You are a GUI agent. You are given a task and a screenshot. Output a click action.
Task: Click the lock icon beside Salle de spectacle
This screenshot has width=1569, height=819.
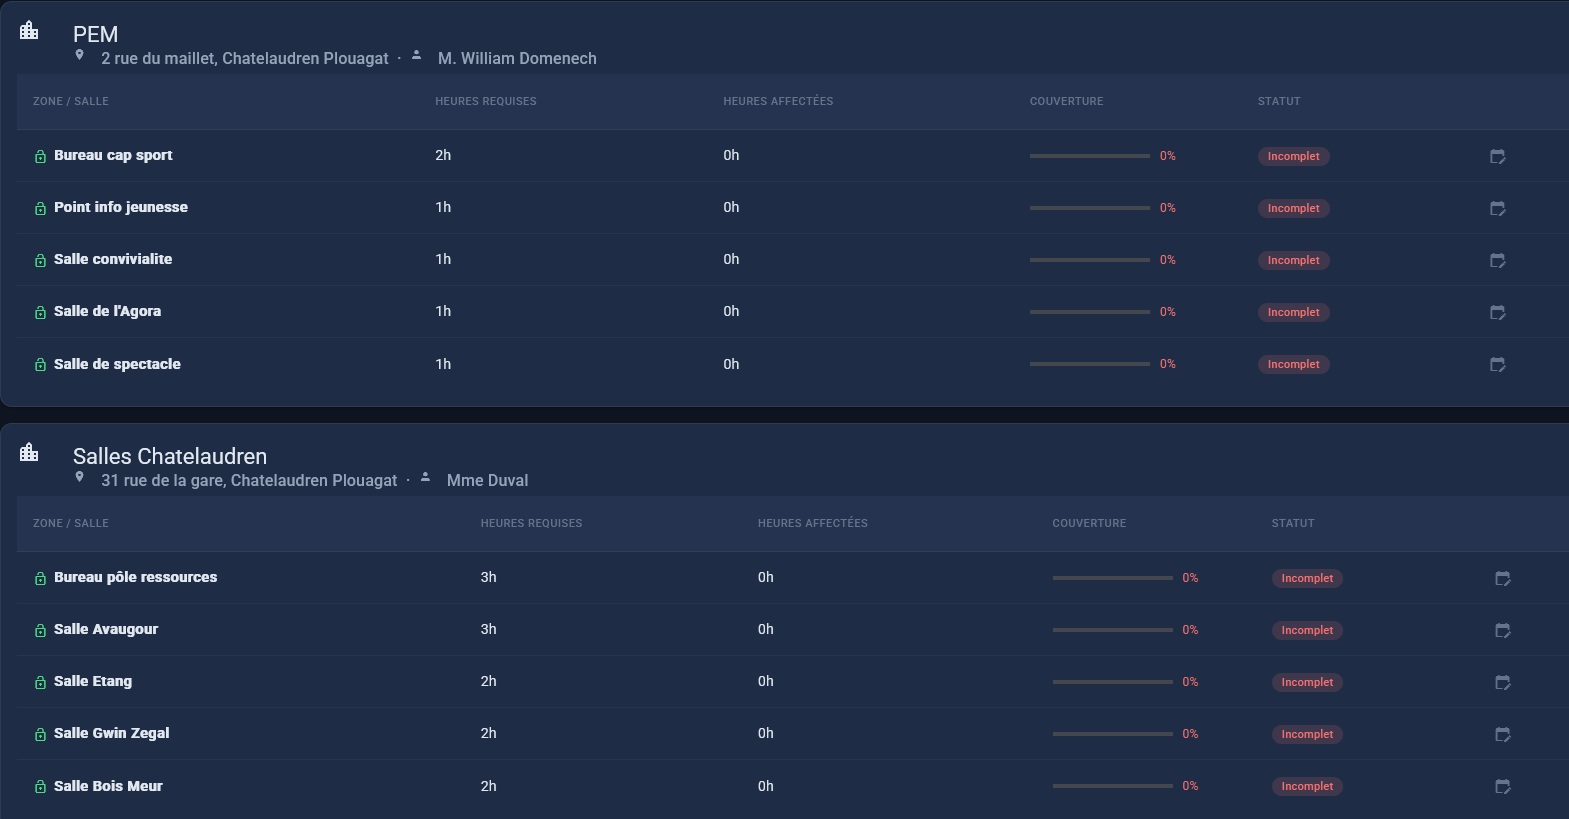tap(40, 365)
